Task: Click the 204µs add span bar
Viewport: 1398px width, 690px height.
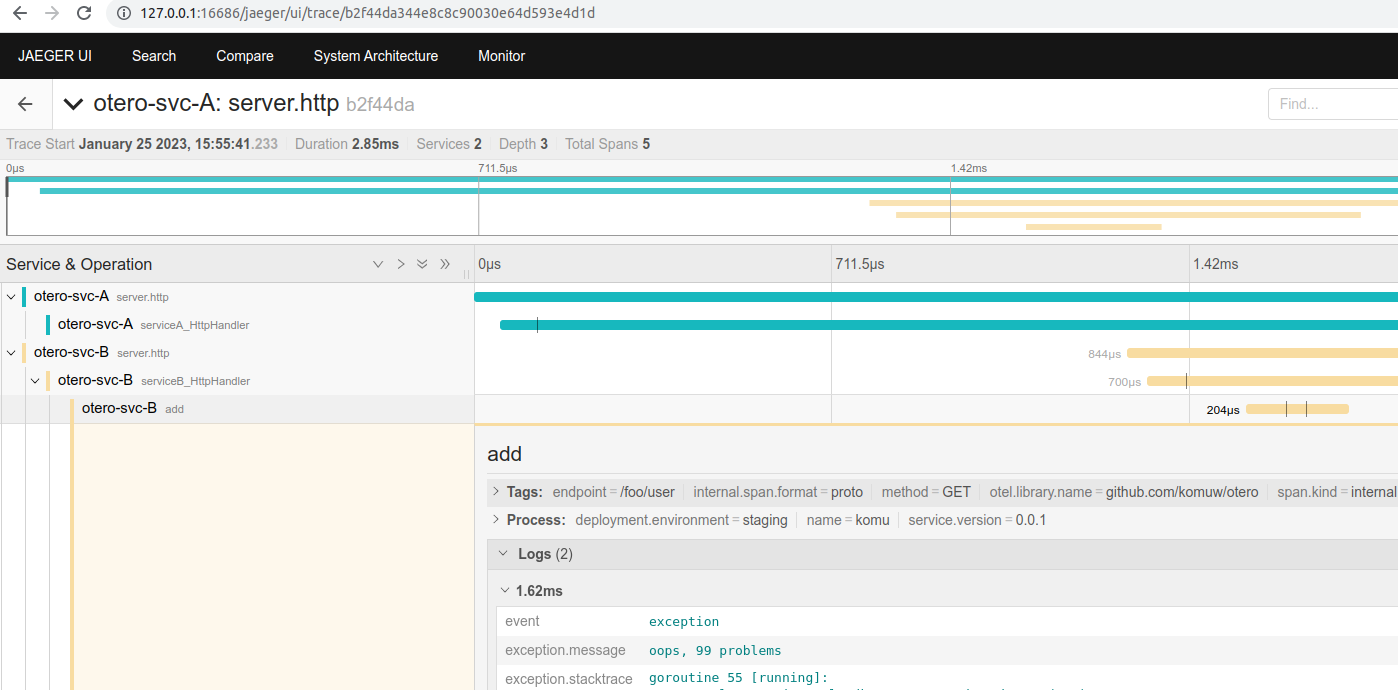Action: (1297, 409)
